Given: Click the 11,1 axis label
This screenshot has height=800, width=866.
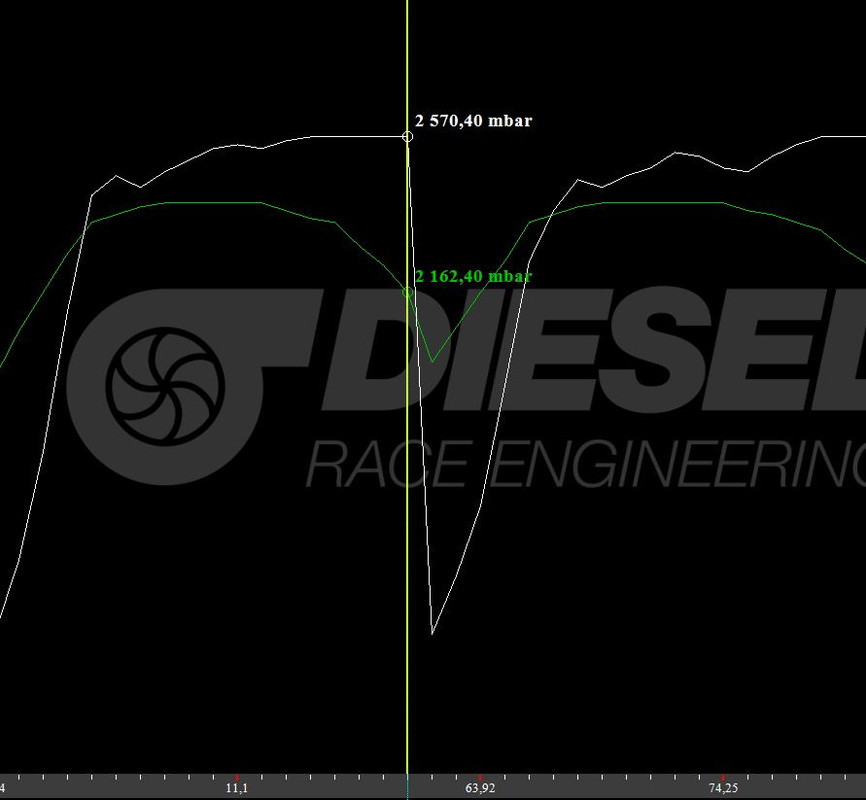Looking at the screenshot, I should (x=236, y=788).
